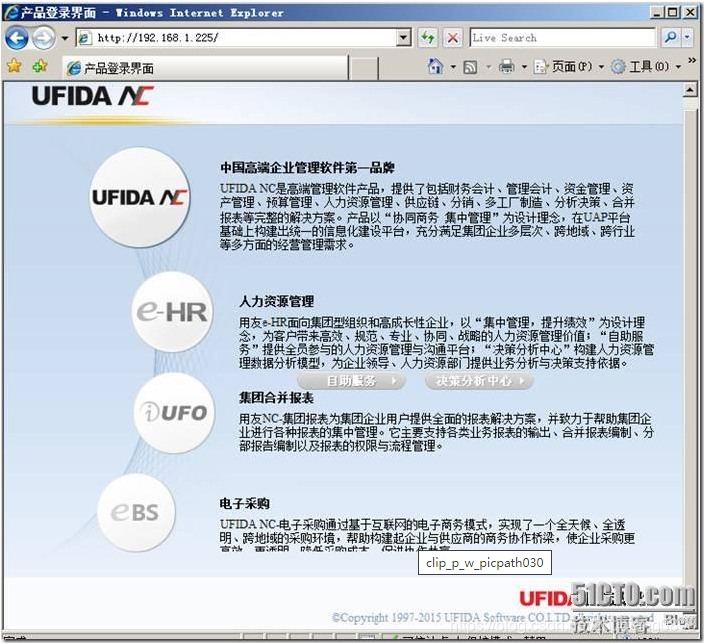Expand the Home button dropdown arrow
This screenshot has height=644, width=706.
(x=453, y=67)
